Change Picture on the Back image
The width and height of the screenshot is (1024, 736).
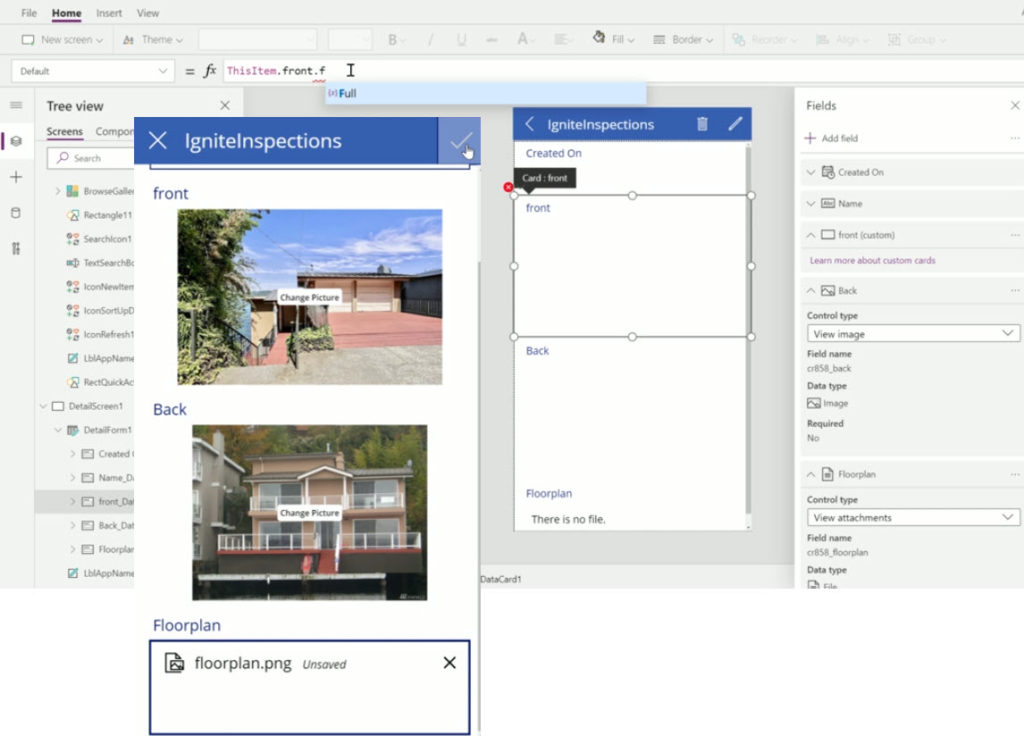310,513
